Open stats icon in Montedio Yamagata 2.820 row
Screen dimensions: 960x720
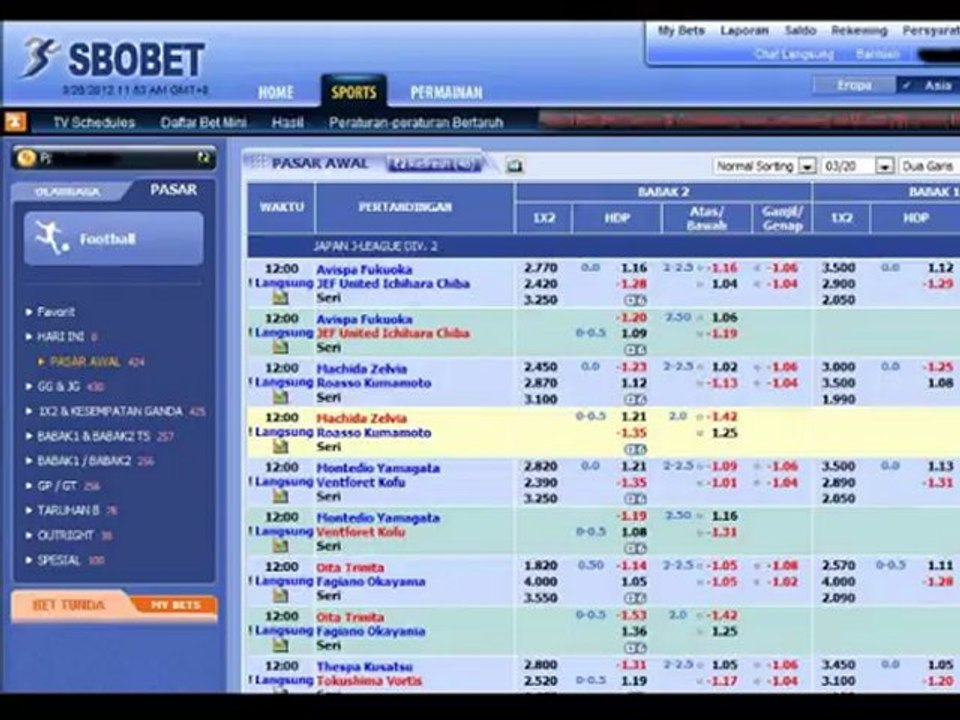[x=280, y=497]
